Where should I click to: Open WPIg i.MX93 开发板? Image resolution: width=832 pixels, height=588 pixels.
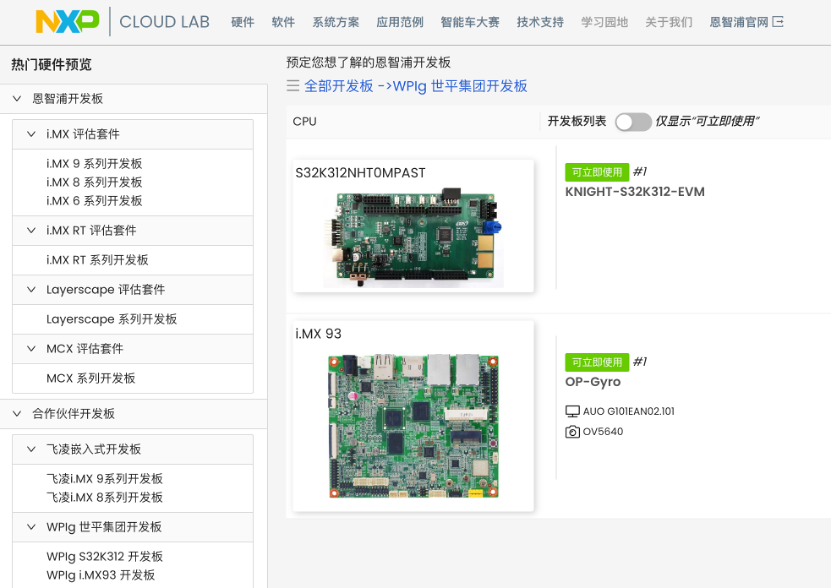click(100, 575)
